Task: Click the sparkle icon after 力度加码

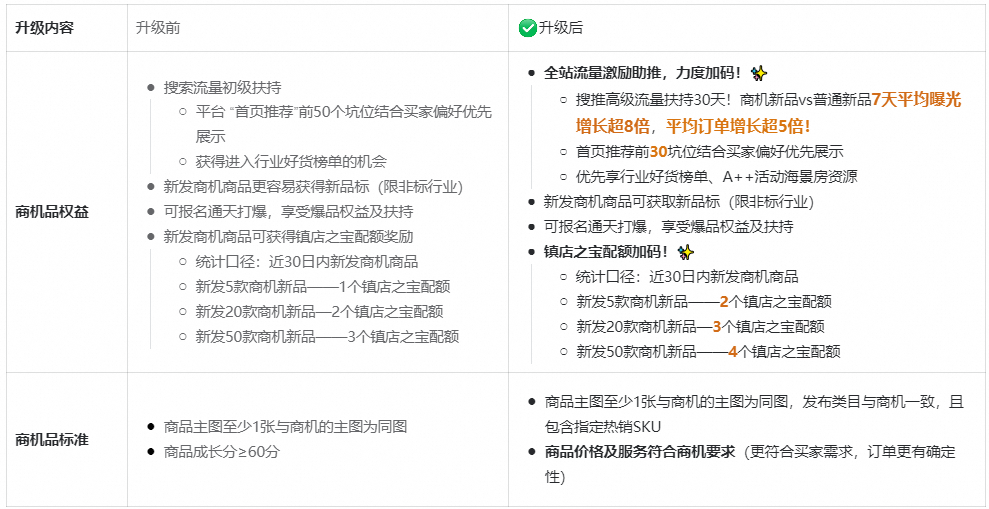Action: (759, 73)
